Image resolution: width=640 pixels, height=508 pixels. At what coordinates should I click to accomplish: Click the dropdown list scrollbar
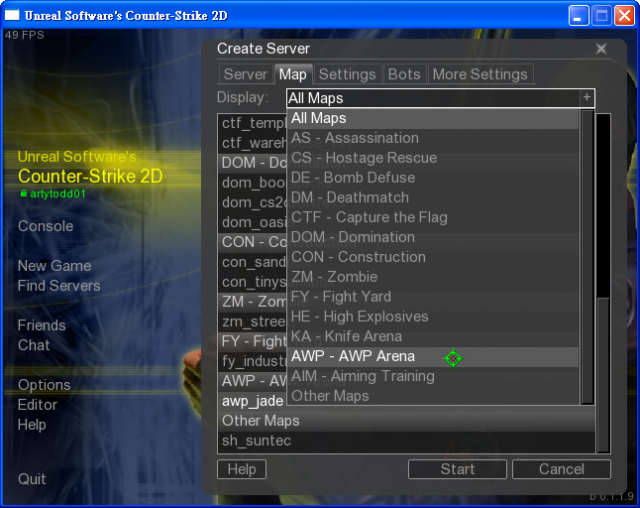pos(587,257)
